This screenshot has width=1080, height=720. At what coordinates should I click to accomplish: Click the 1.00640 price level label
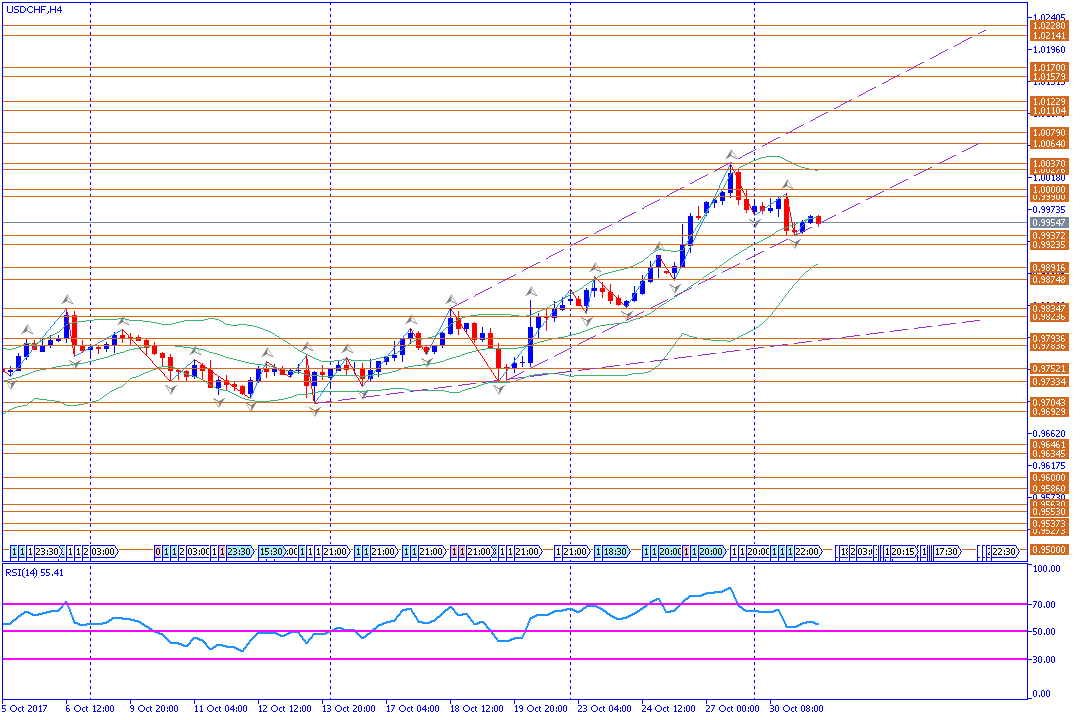[x=1049, y=144]
